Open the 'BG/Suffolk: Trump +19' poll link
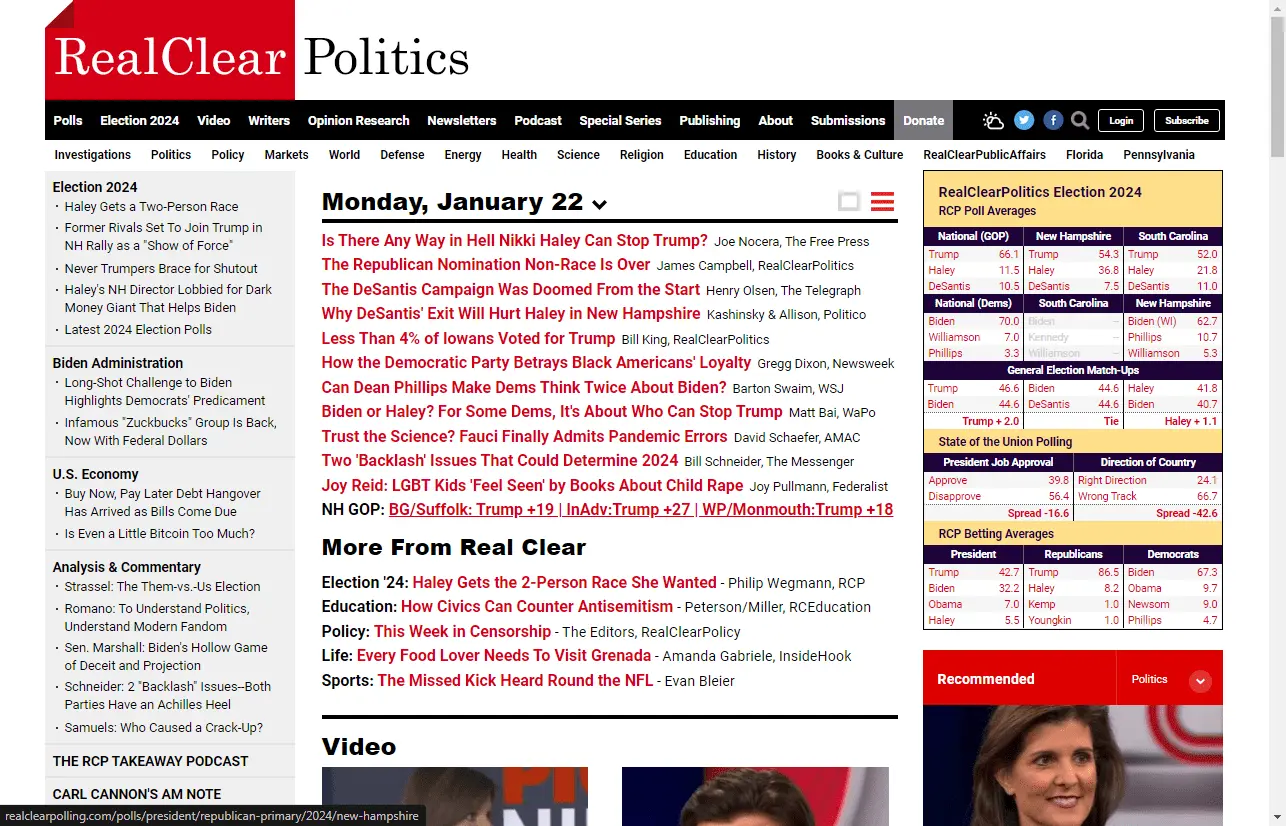This screenshot has height=826, width=1286. pos(469,510)
